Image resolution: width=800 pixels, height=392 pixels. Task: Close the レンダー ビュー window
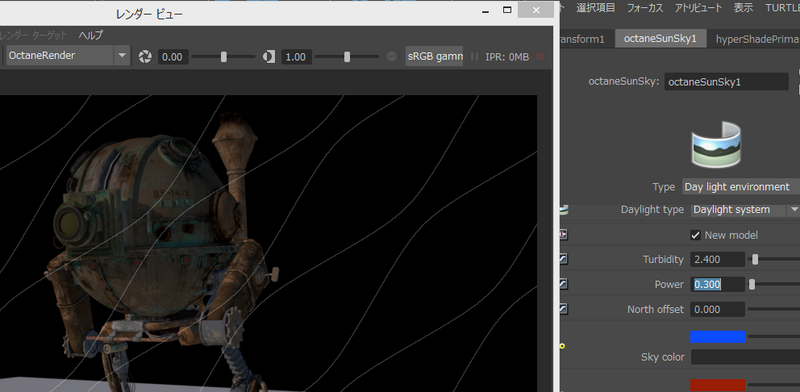536,10
